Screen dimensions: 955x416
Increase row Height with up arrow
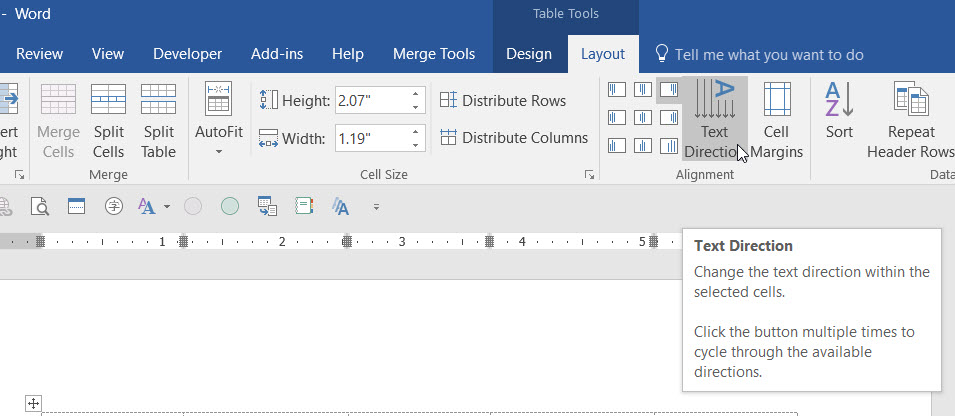pos(415,95)
